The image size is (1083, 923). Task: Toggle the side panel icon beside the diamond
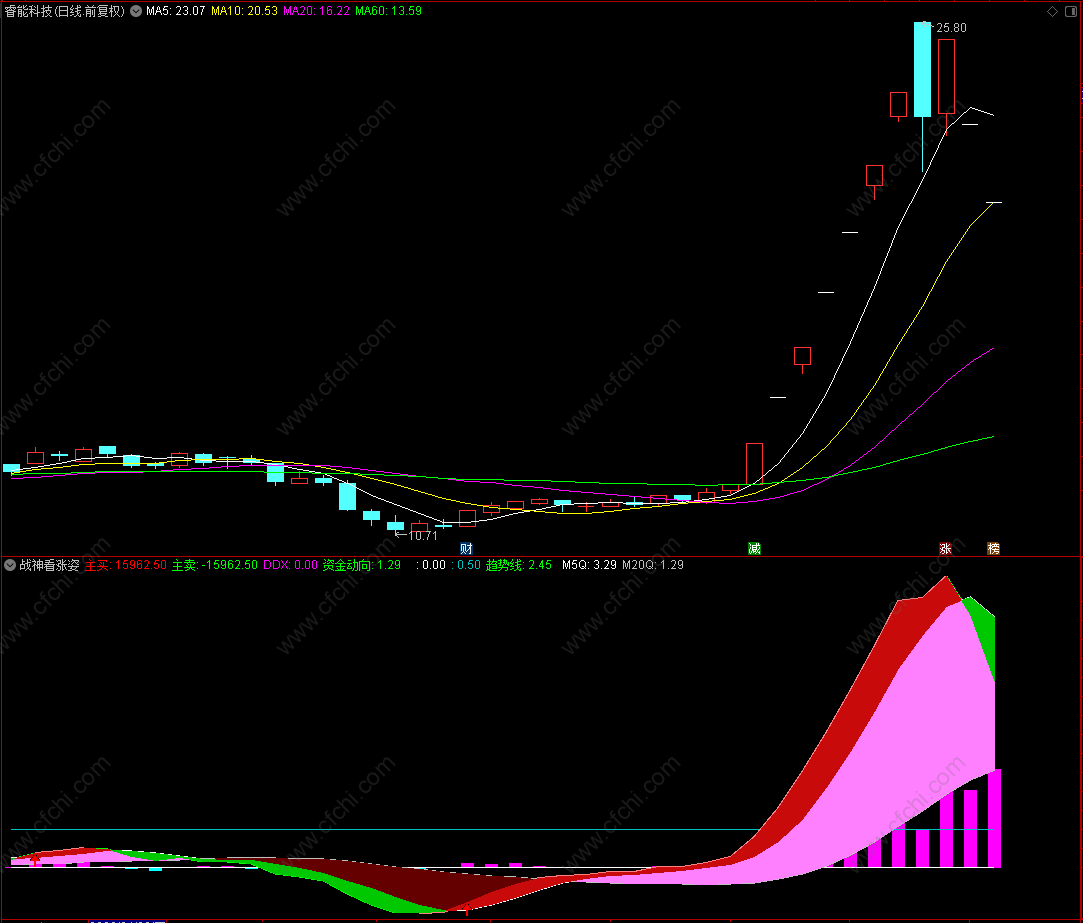(1072, 12)
